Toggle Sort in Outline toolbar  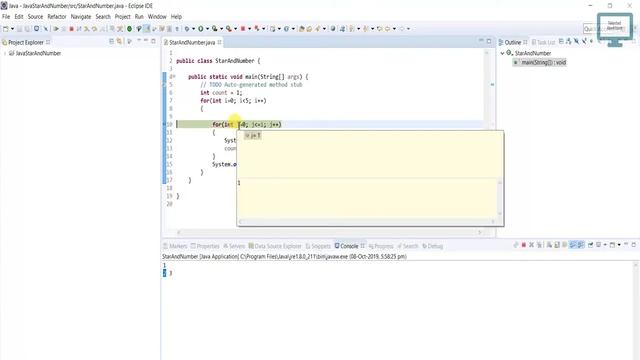569,41
